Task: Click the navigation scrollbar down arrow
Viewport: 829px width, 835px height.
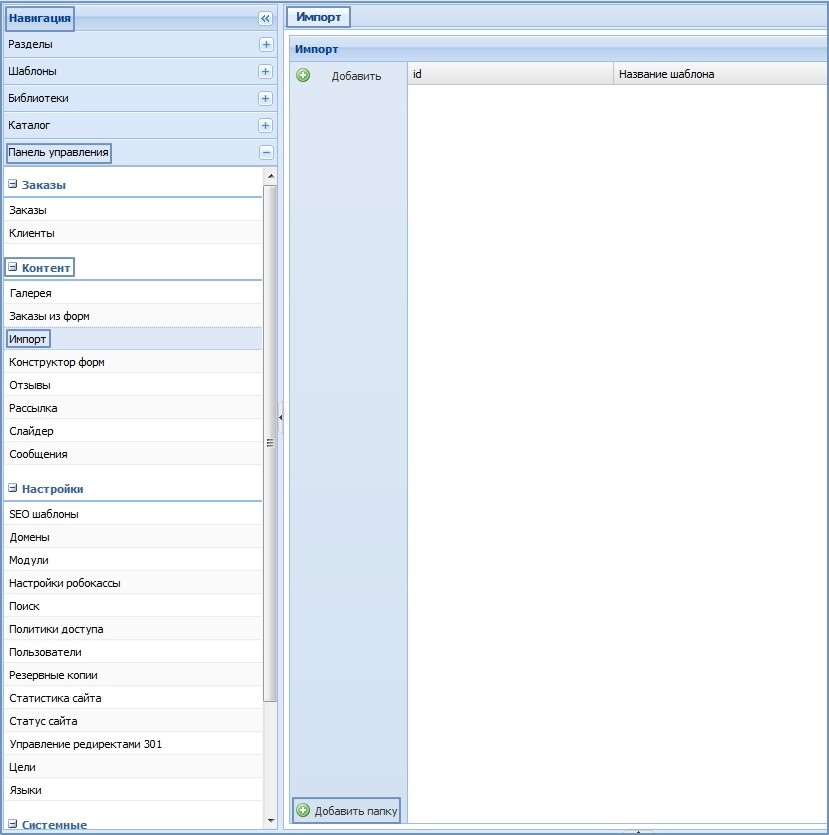Action: tap(270, 820)
